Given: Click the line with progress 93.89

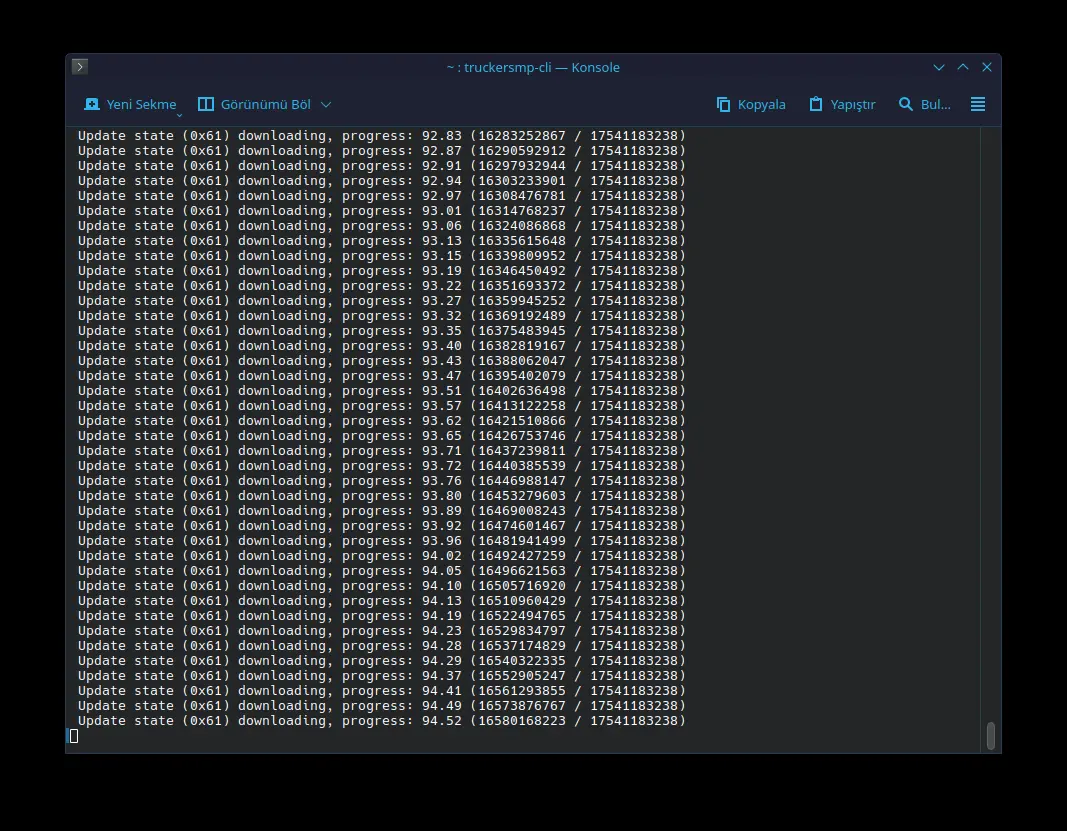Looking at the screenshot, I should [382, 510].
